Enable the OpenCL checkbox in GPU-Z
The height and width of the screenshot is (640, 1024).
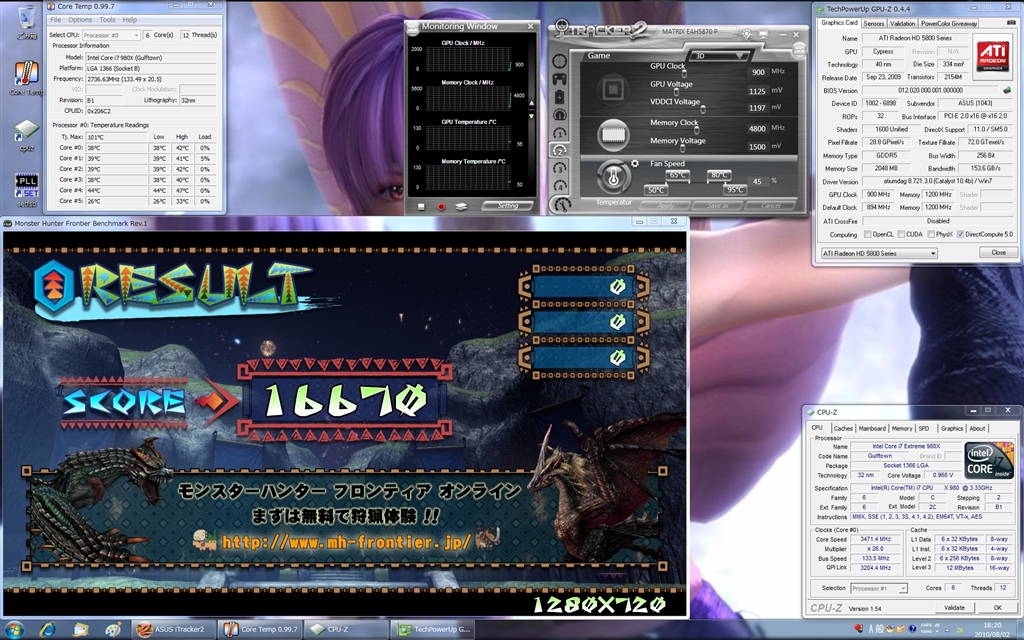point(866,234)
